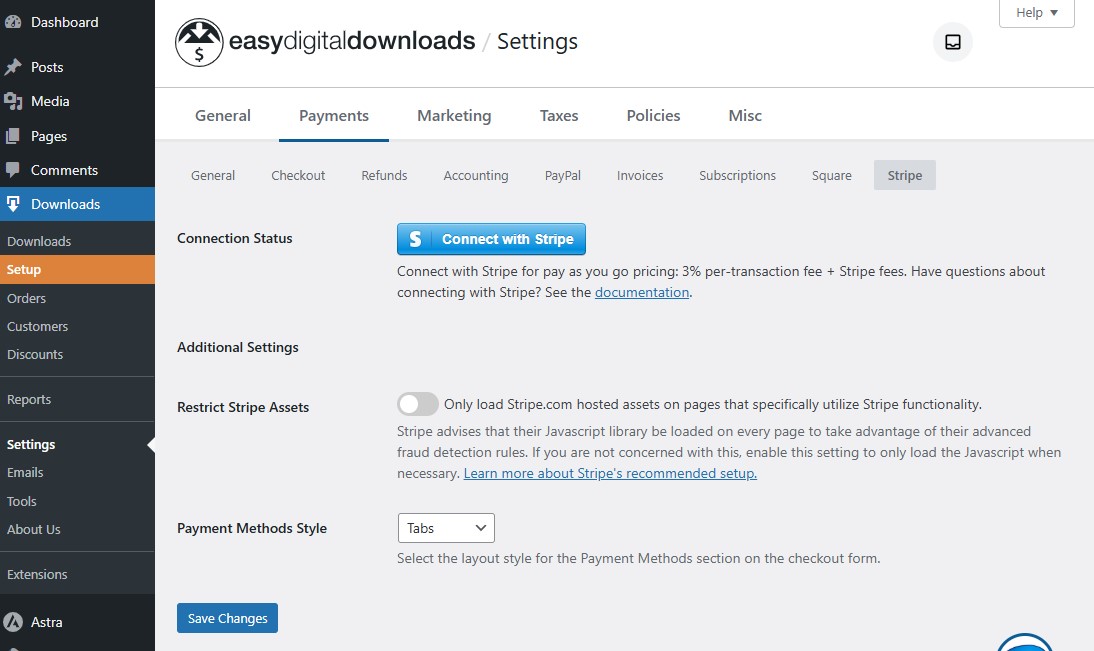
Task: Open the notifications inbox icon
Action: (x=953, y=42)
